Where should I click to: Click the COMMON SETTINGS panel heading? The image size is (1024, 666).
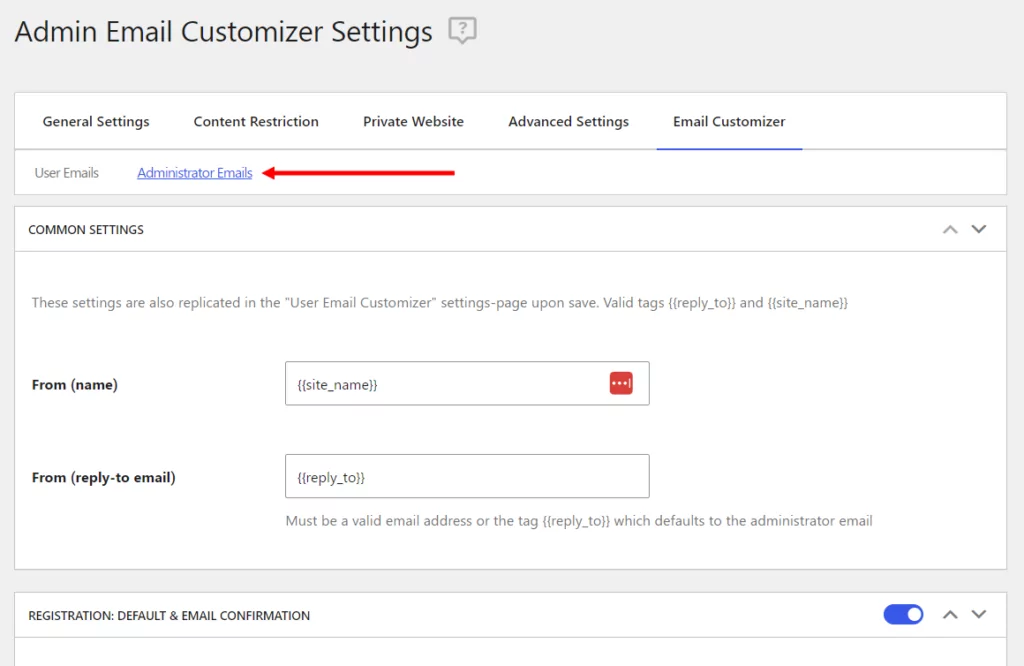(86, 230)
